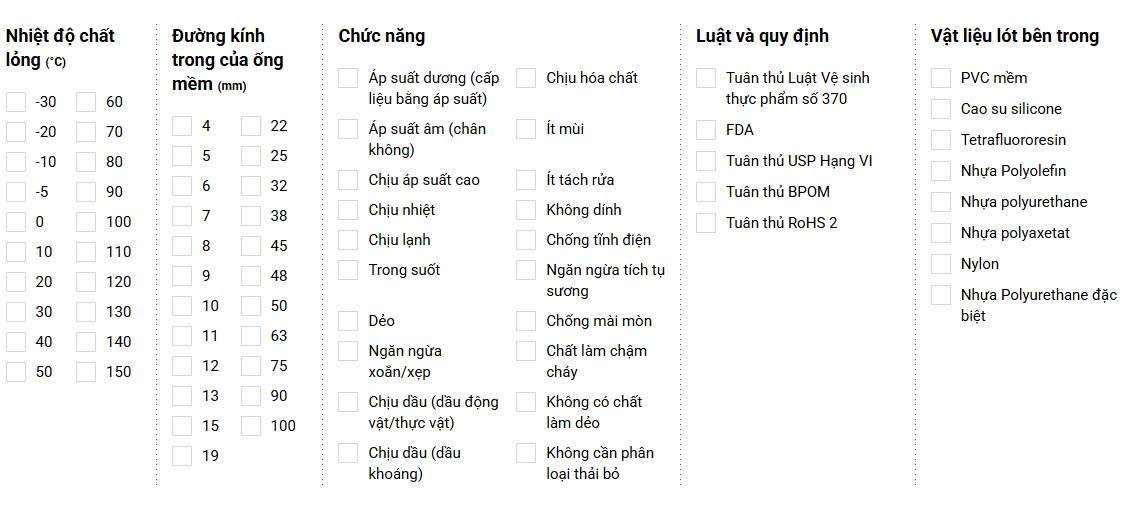Select the Cao su silicone checkbox

[941, 109]
